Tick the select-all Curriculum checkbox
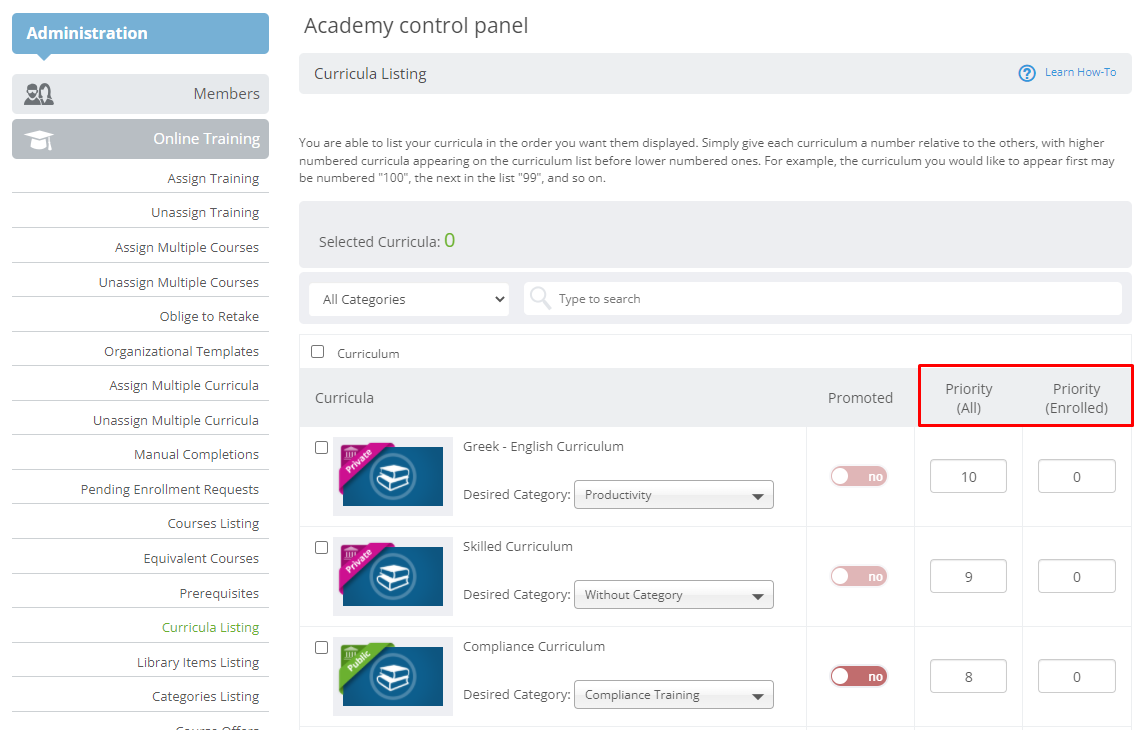Screen dimensions: 1142x730 [x=318, y=352]
